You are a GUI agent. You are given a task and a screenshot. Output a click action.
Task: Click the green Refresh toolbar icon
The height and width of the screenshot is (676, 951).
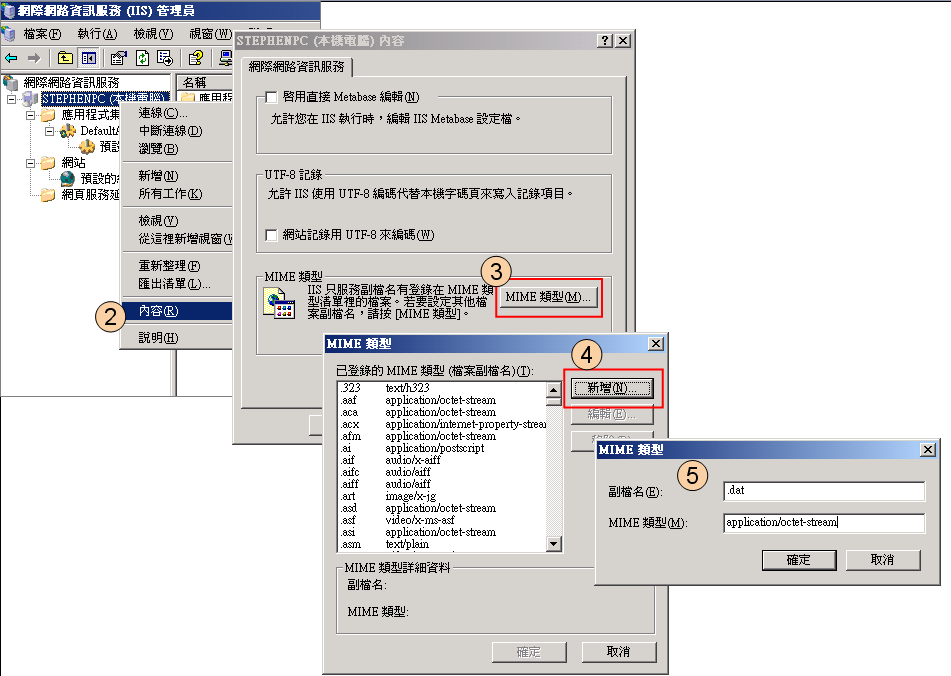[142, 58]
